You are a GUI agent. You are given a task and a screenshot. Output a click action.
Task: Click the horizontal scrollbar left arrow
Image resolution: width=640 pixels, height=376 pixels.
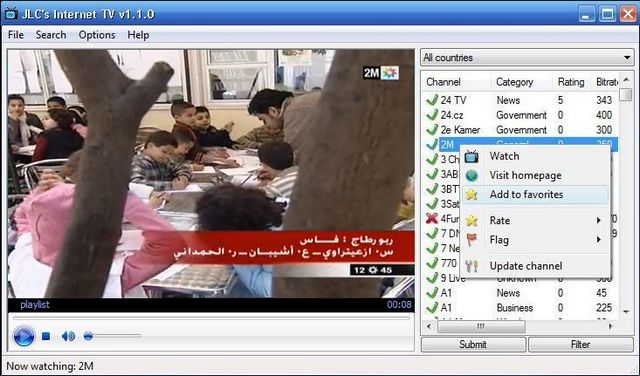pyautogui.click(x=428, y=326)
